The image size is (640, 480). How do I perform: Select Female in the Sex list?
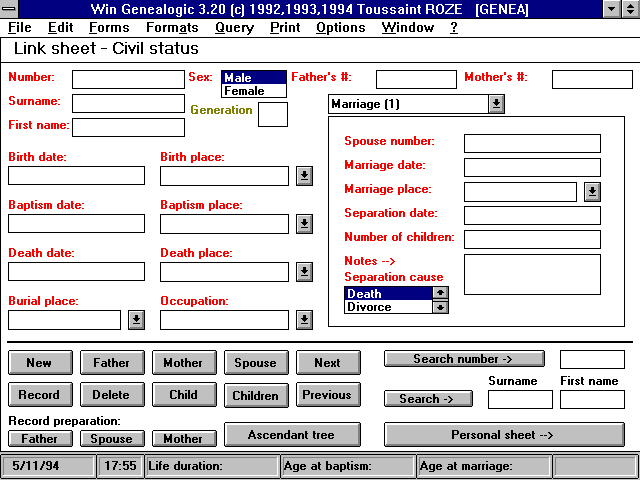click(252, 91)
